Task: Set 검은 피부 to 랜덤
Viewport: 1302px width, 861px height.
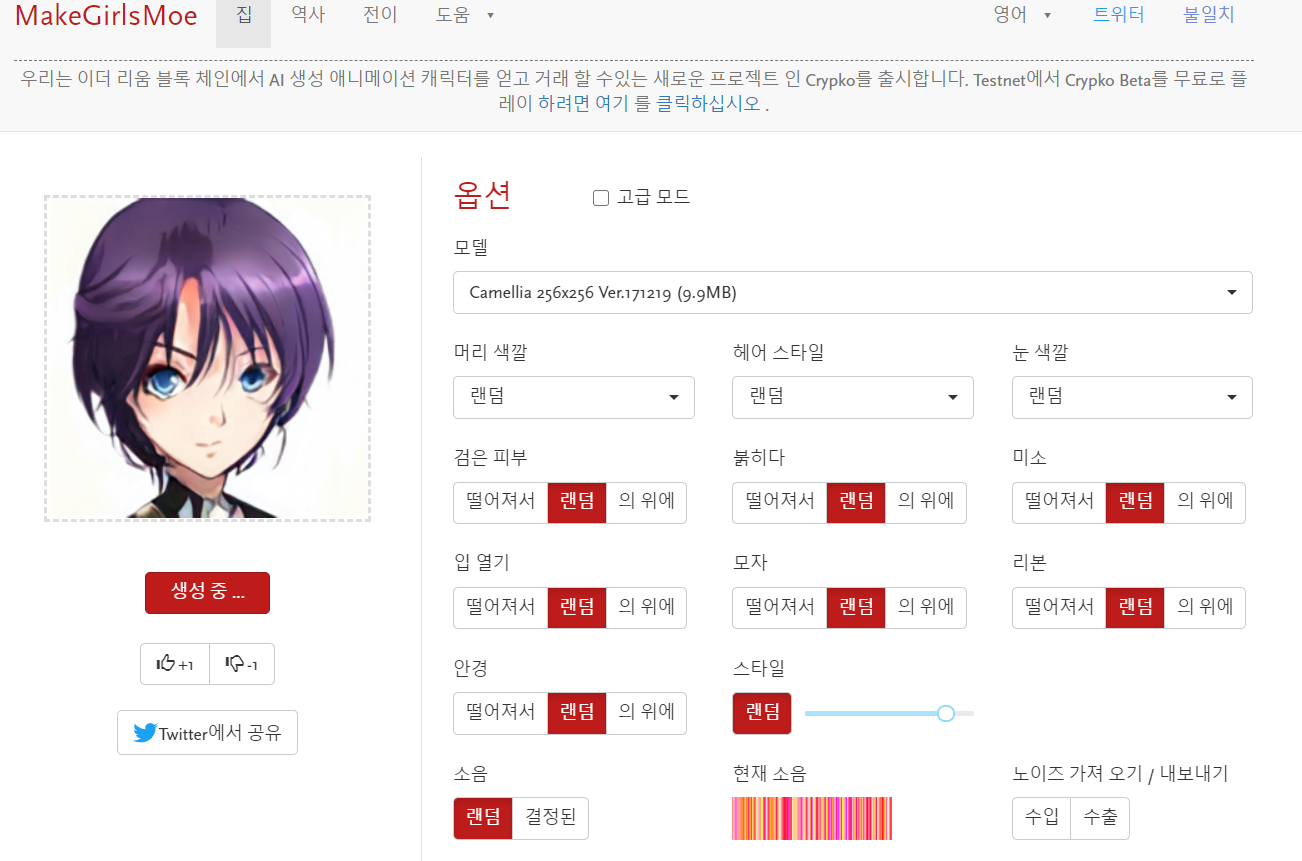Action: coord(577,502)
